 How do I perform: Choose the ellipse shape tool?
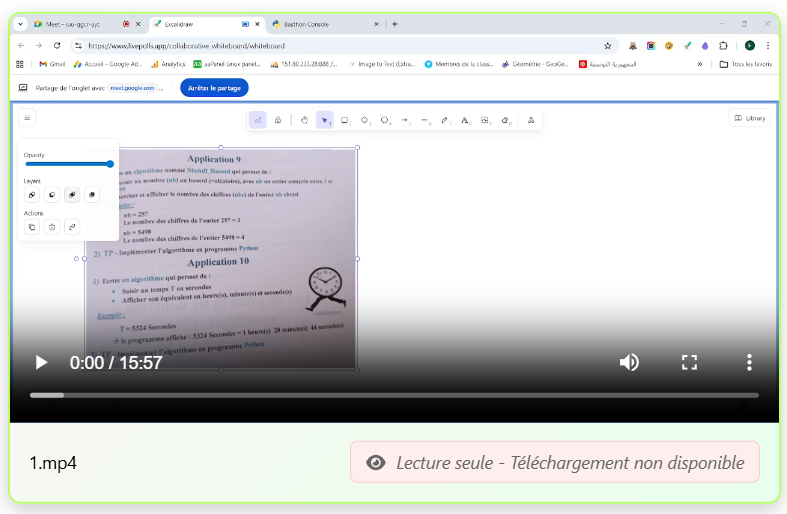click(x=385, y=120)
